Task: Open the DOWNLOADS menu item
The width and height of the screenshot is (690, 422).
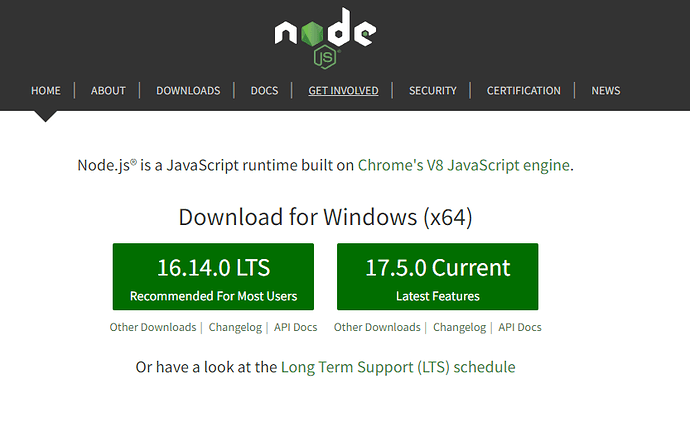Action: [x=188, y=91]
